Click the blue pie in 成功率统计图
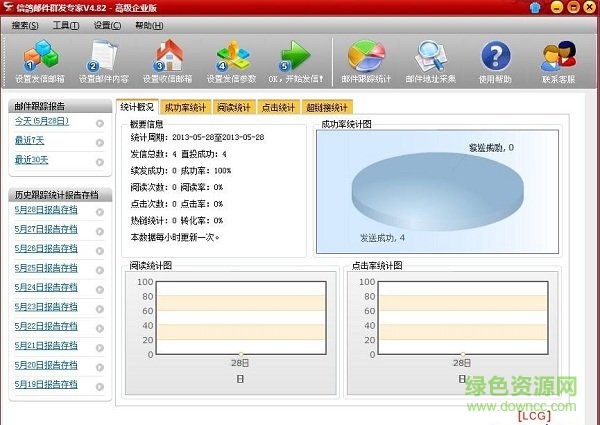 pyautogui.click(x=437, y=191)
